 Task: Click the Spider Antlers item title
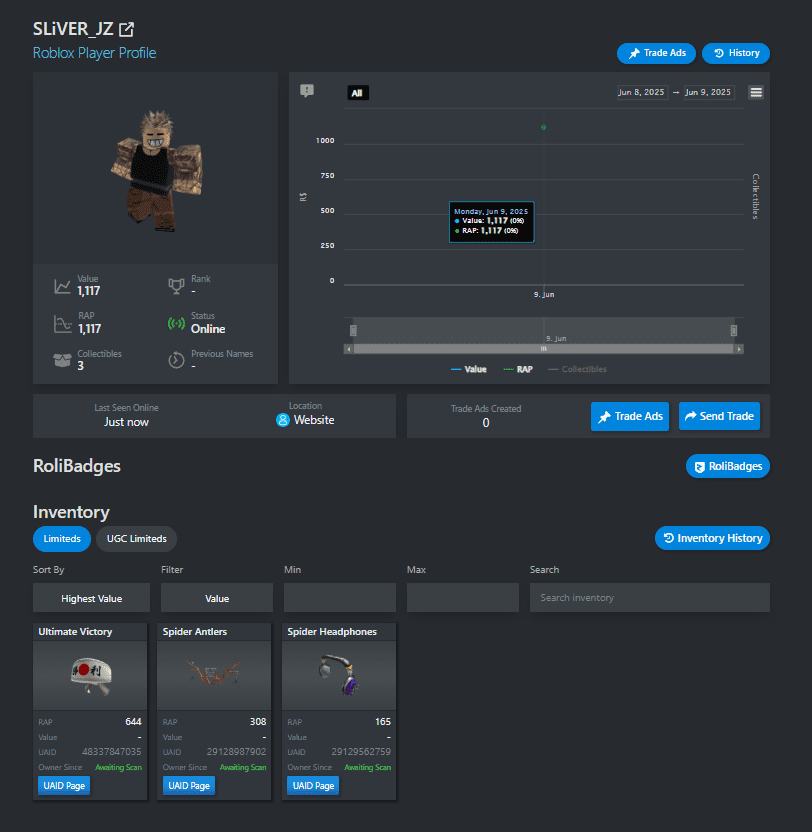[x=195, y=631]
